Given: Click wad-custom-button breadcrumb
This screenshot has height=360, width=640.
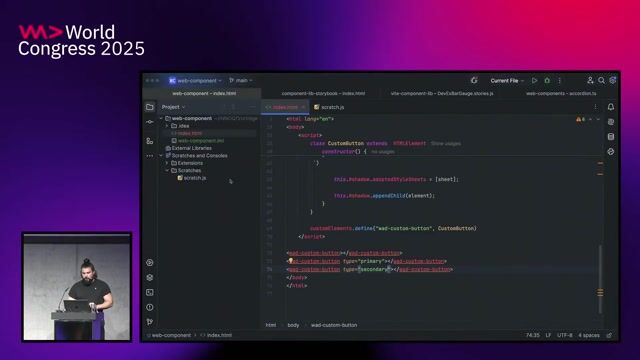Looking at the screenshot, I should (x=334, y=325).
